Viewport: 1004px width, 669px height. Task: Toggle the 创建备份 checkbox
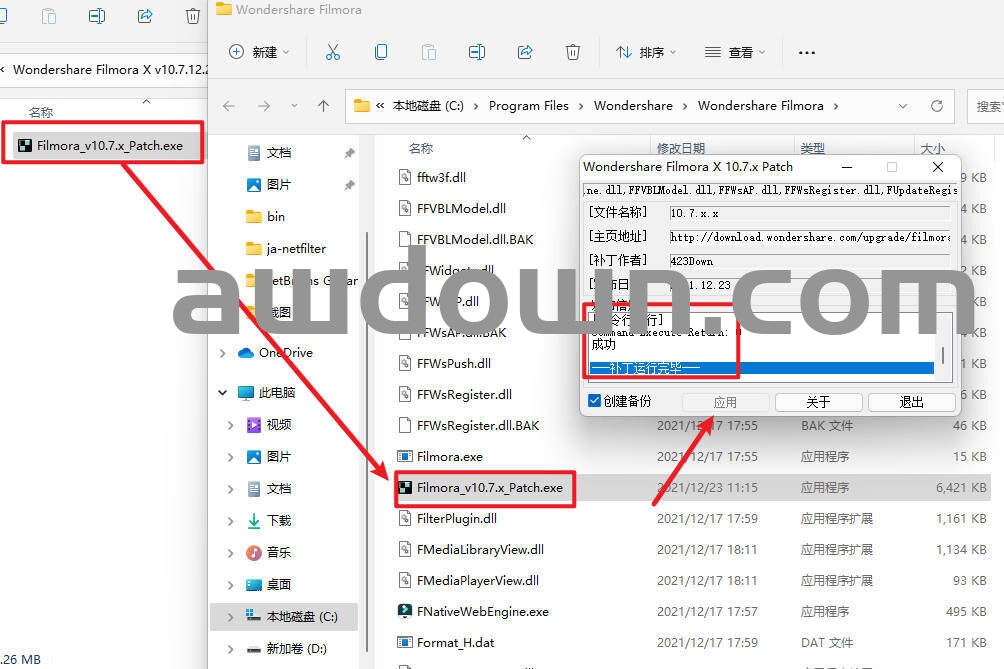point(595,401)
